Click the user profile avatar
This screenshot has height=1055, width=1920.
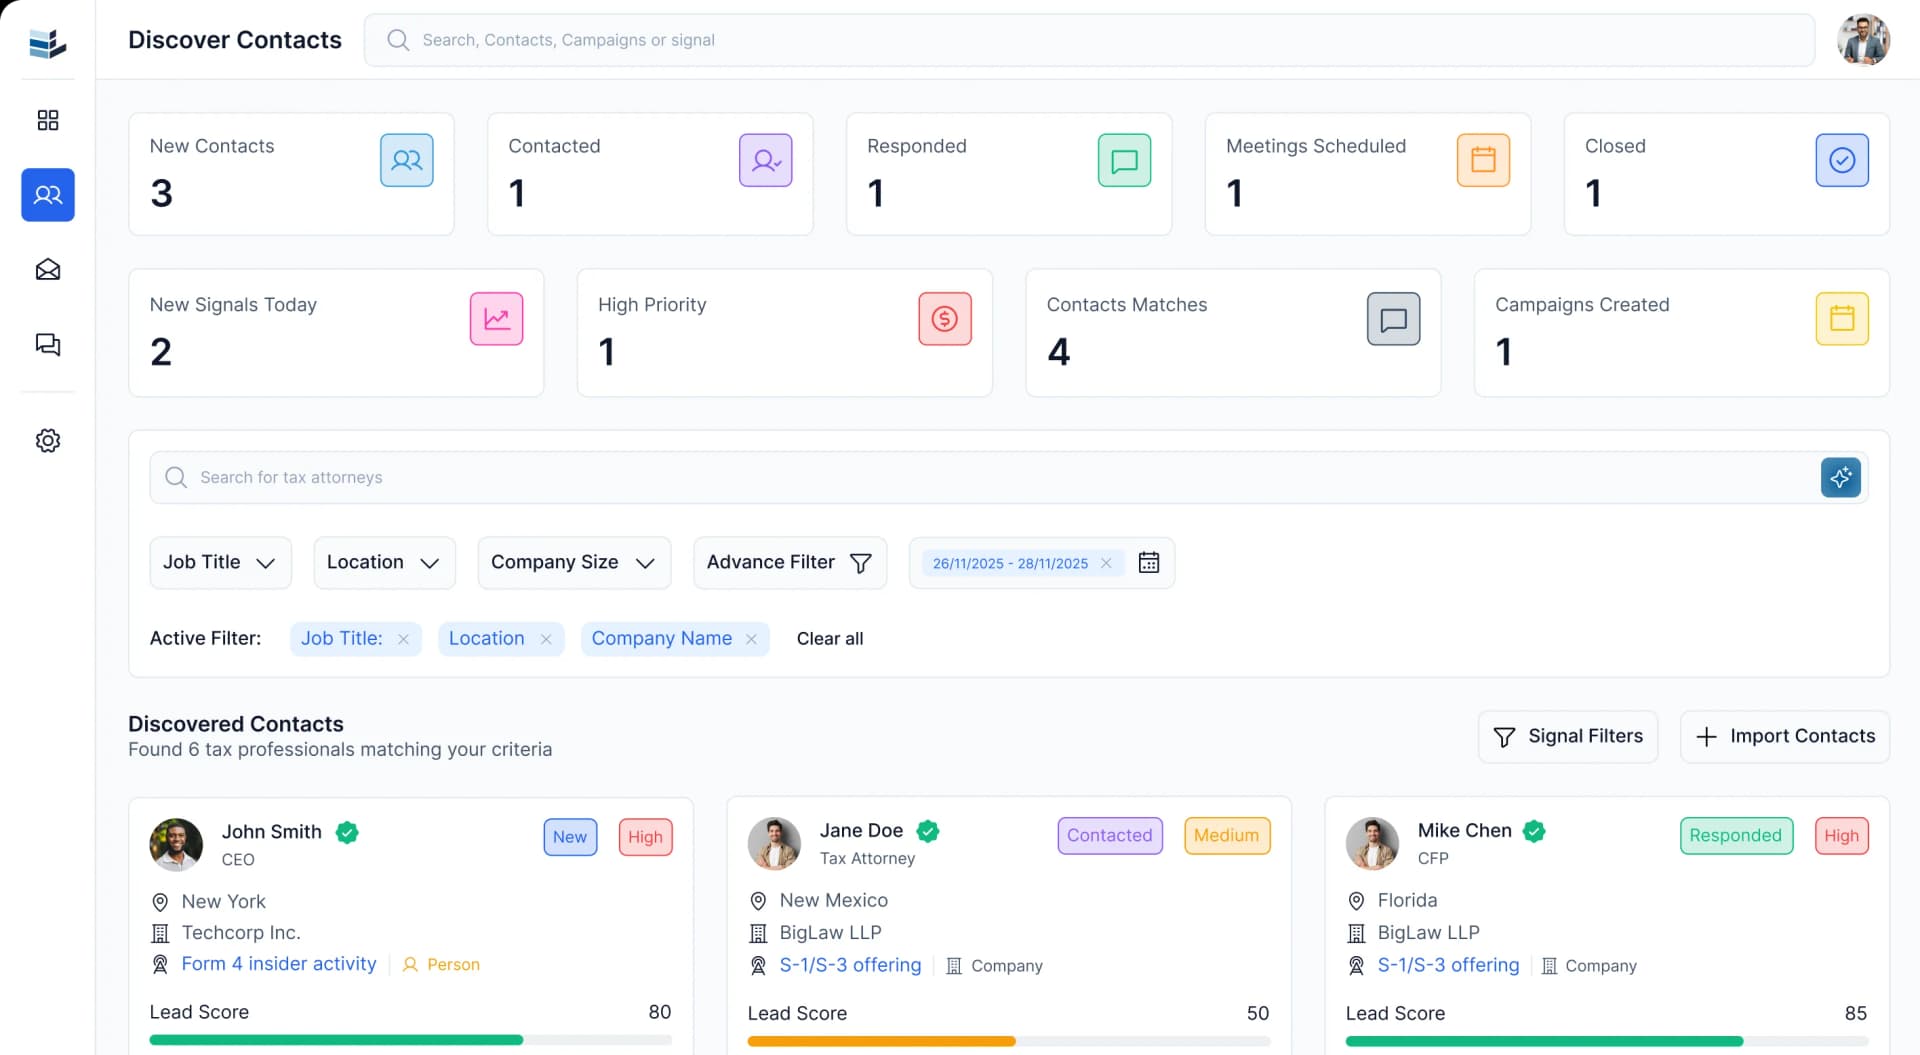point(1863,40)
